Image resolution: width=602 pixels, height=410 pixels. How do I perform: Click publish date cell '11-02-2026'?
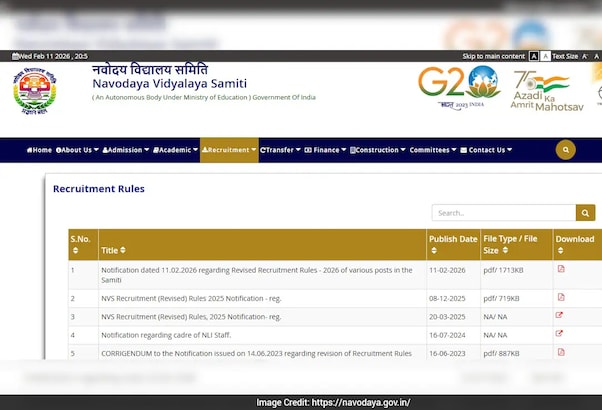tap(447, 270)
